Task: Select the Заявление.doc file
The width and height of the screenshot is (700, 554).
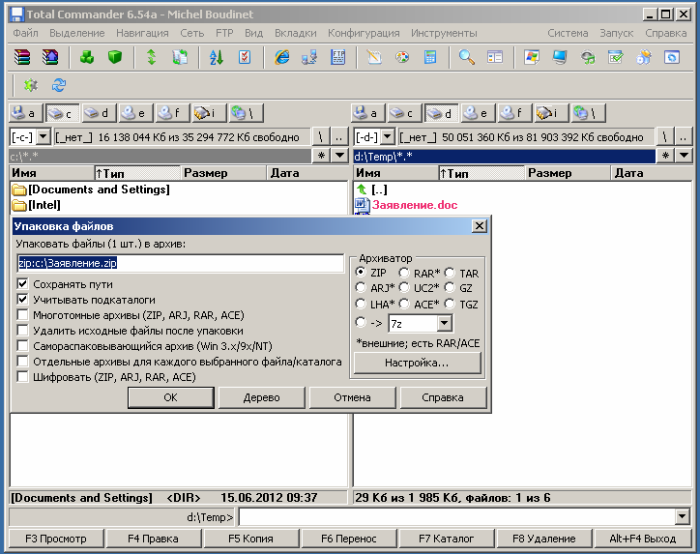Action: click(415, 205)
